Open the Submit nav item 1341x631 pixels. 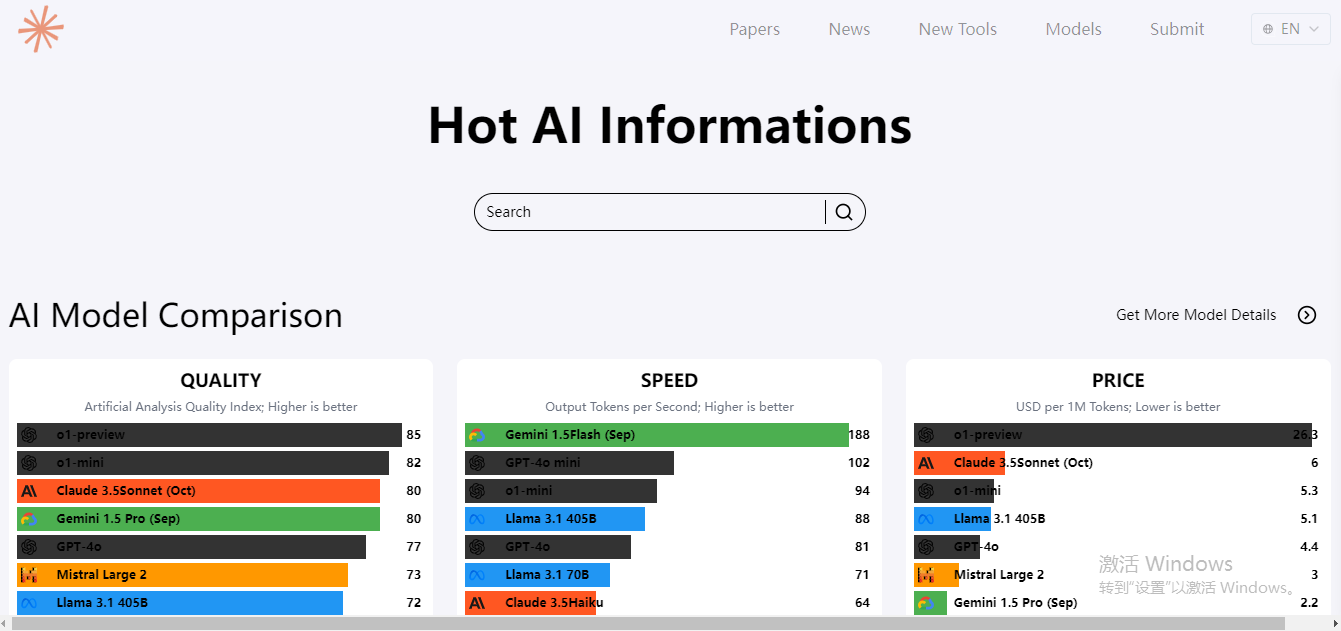(1177, 29)
